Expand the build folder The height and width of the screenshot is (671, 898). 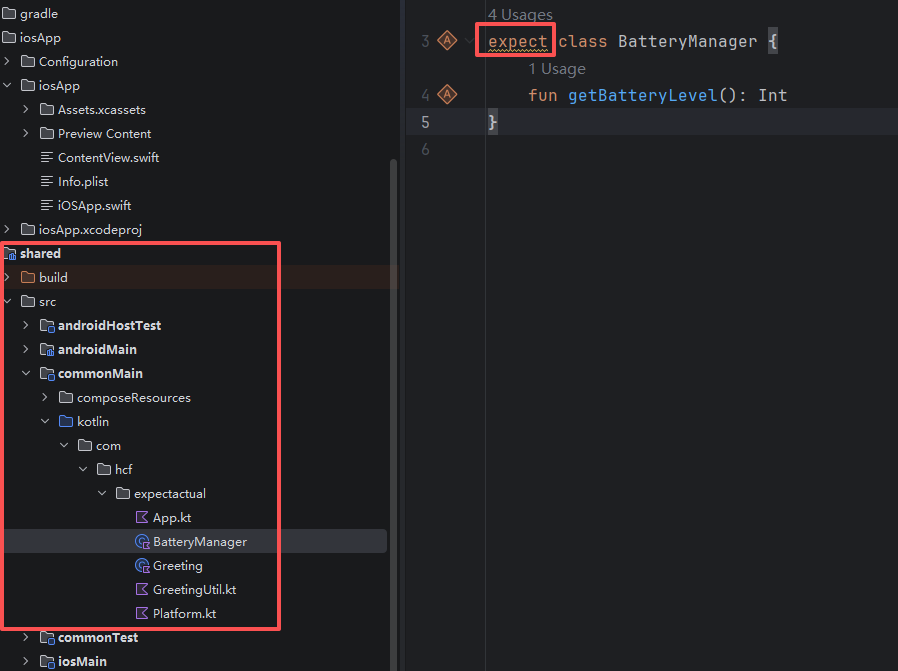[x=7, y=278]
